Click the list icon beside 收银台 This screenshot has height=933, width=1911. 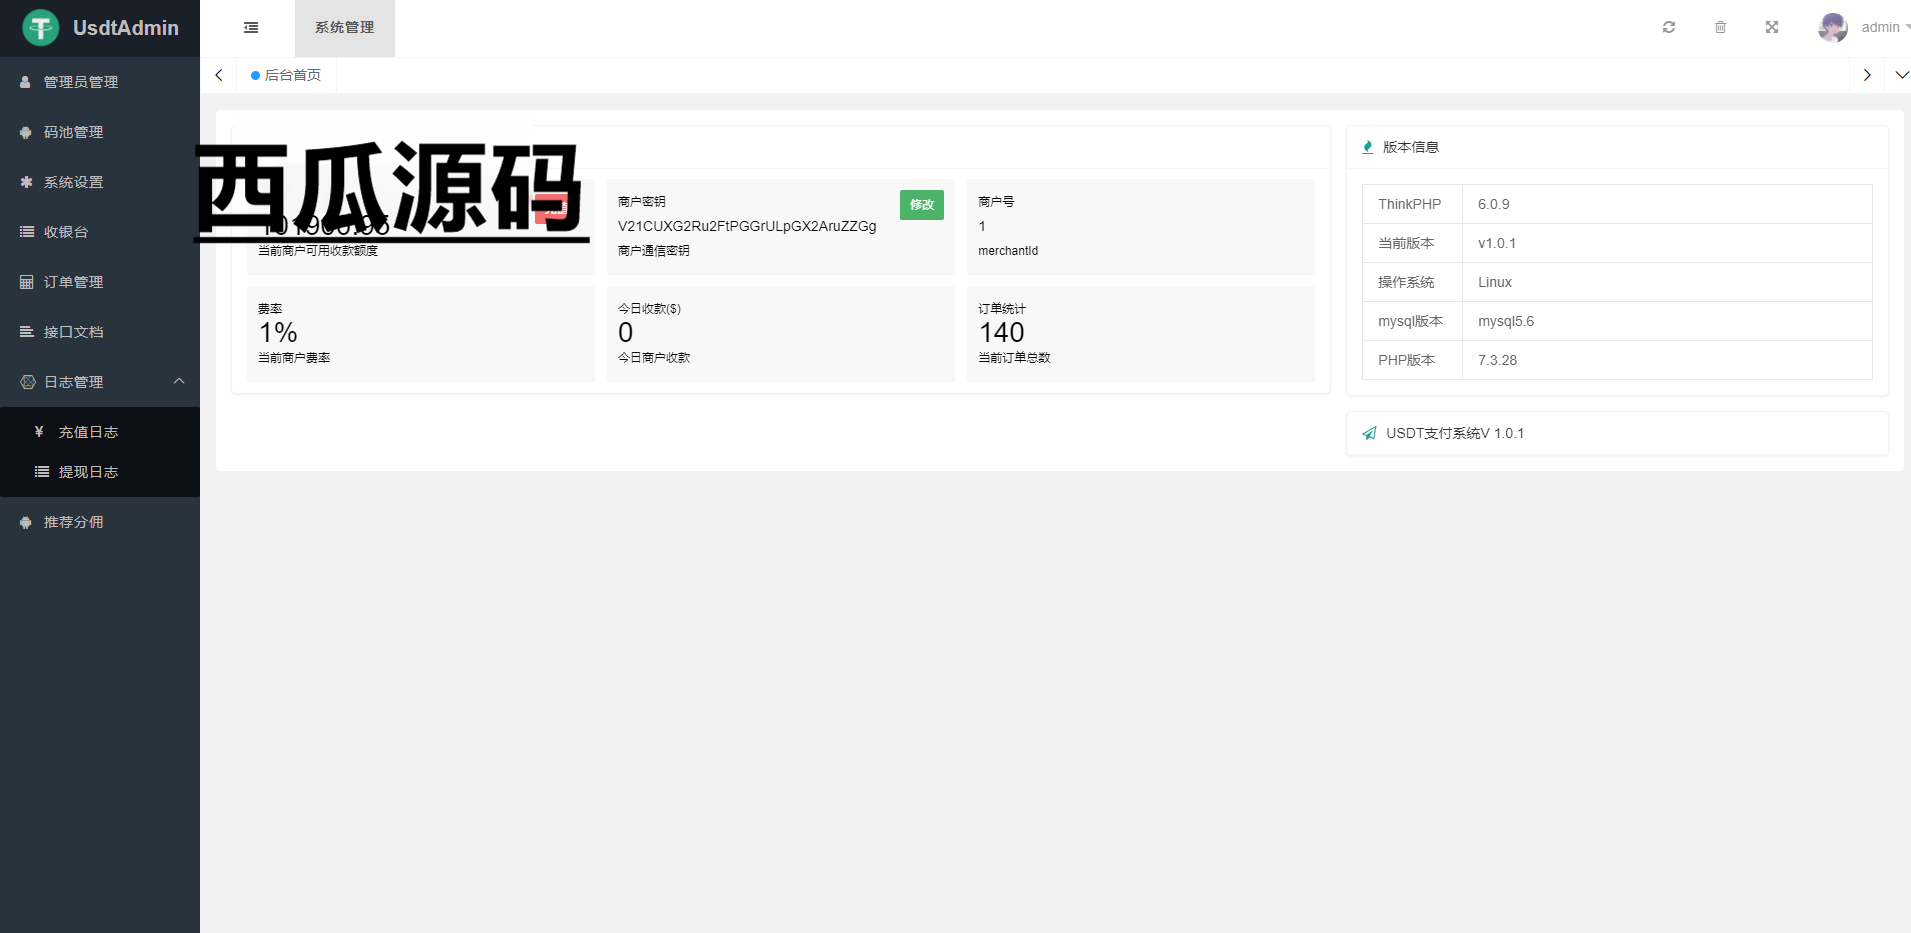pos(26,232)
